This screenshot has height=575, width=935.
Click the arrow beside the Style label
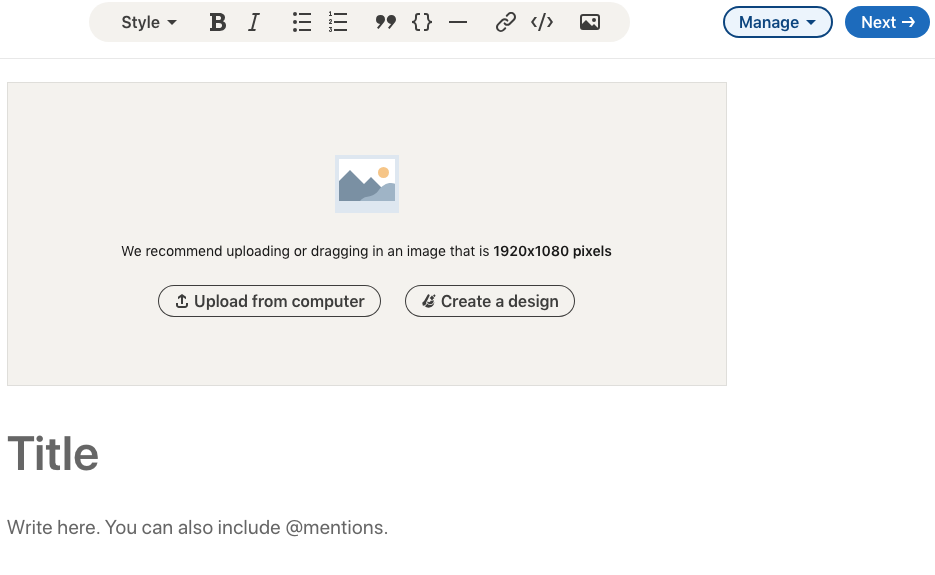(x=172, y=23)
